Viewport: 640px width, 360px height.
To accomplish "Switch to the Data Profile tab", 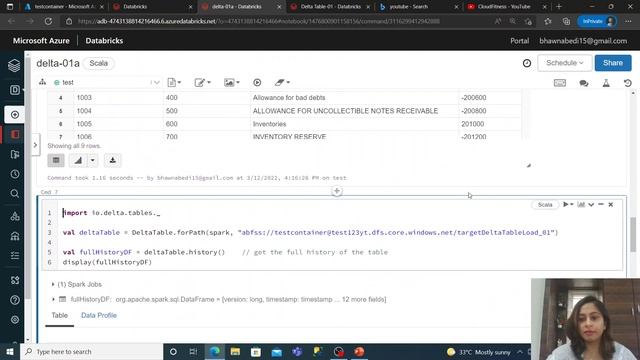I will tap(99, 316).
